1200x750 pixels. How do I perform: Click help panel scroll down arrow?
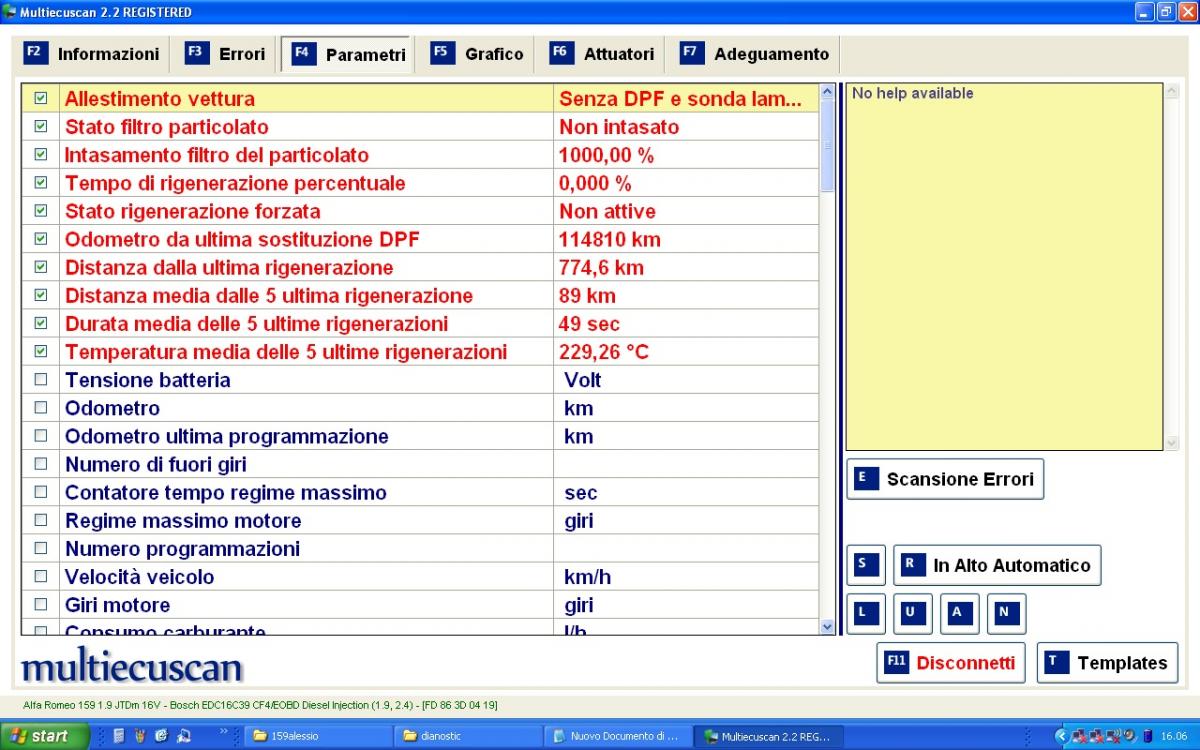(1172, 443)
